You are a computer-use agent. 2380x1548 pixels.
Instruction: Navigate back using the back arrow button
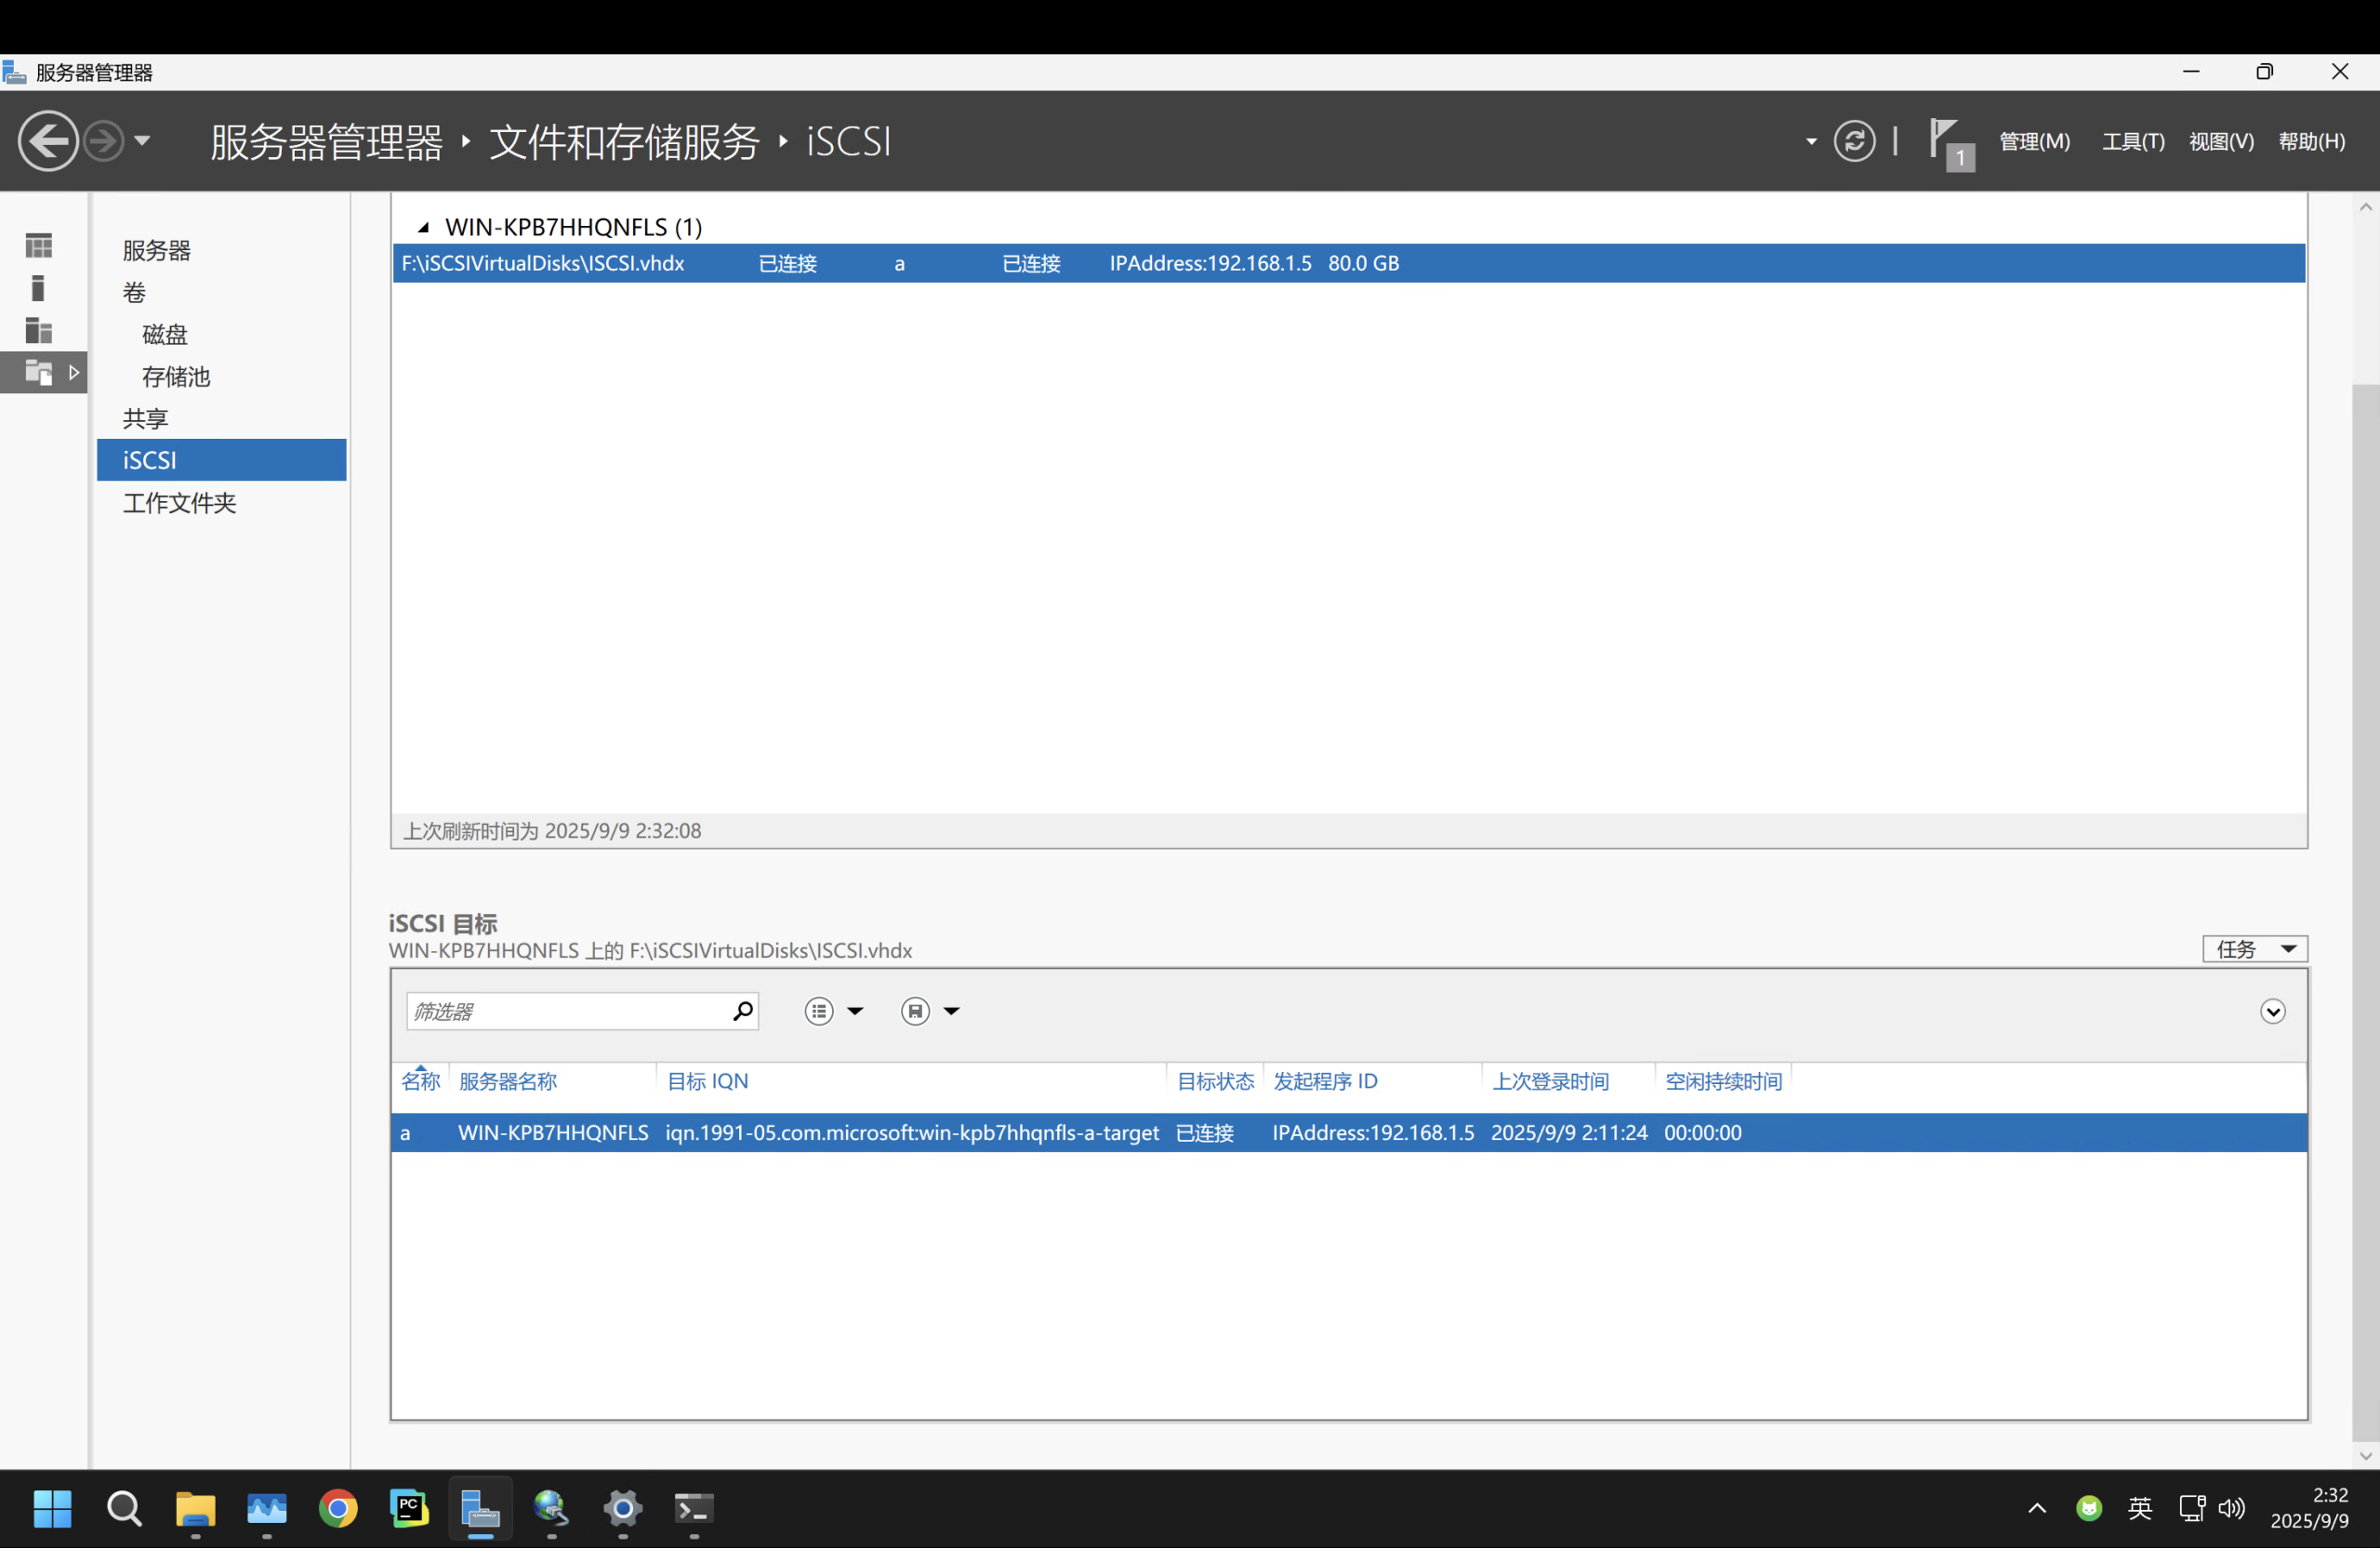(x=47, y=140)
